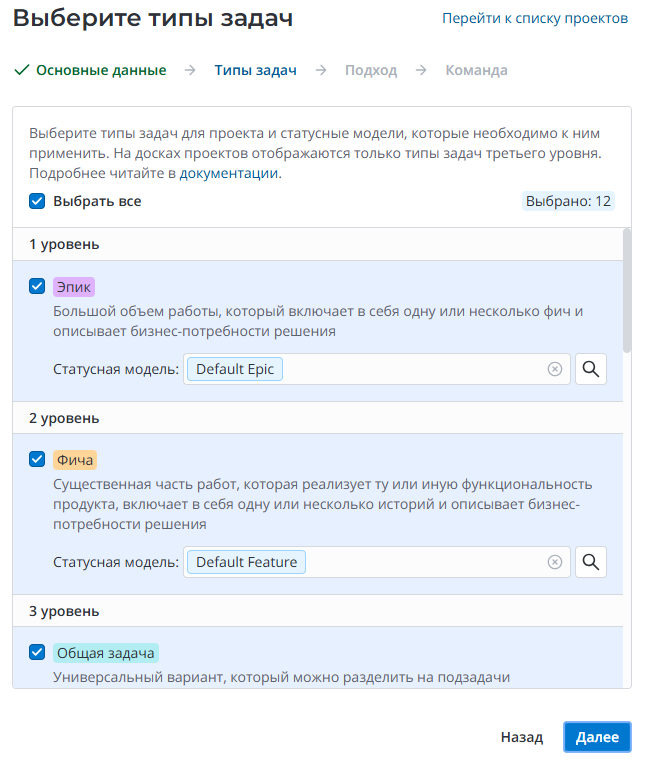Select the Типы задач step
The height and width of the screenshot is (766, 647).
pyautogui.click(x=255, y=70)
